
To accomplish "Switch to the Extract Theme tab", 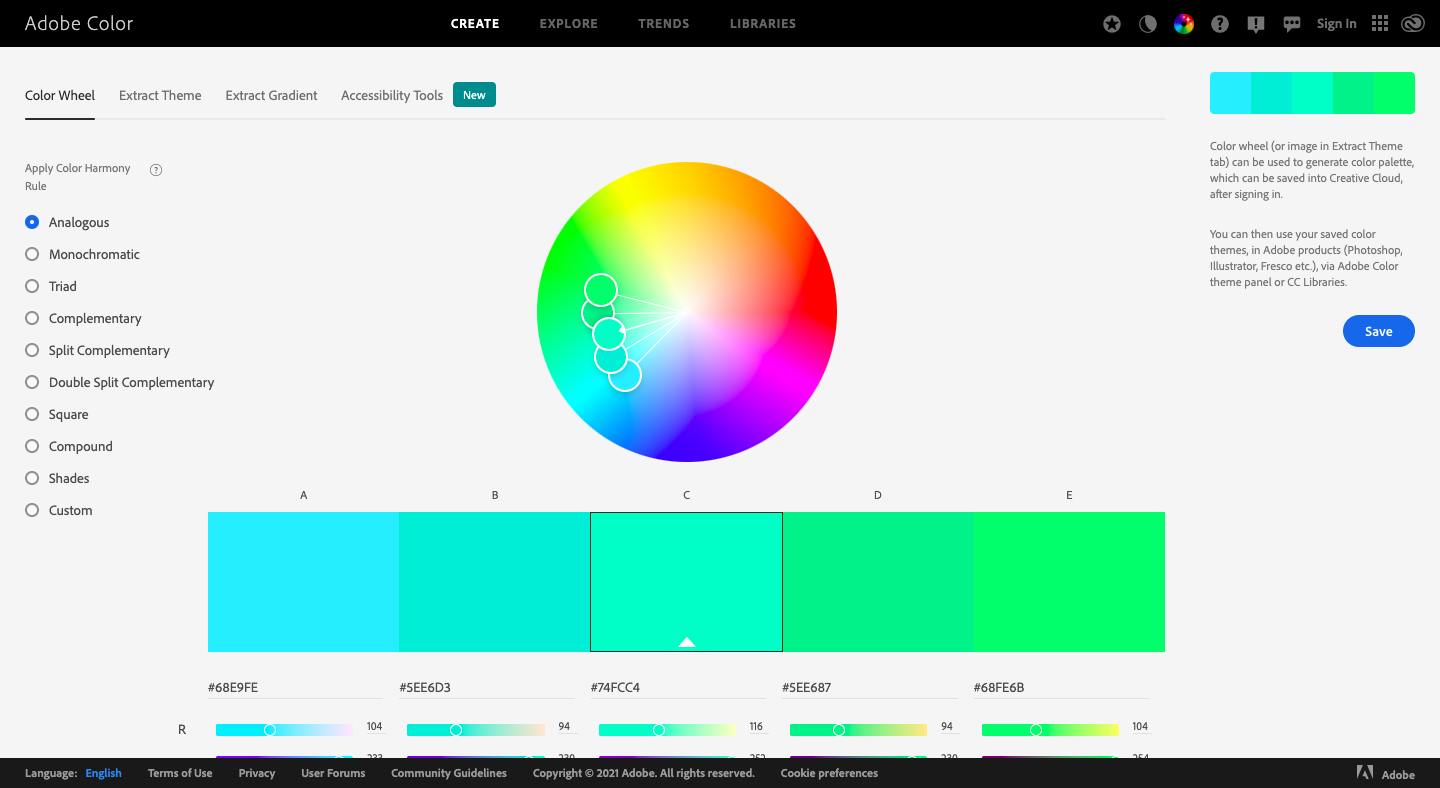I will click(x=160, y=95).
